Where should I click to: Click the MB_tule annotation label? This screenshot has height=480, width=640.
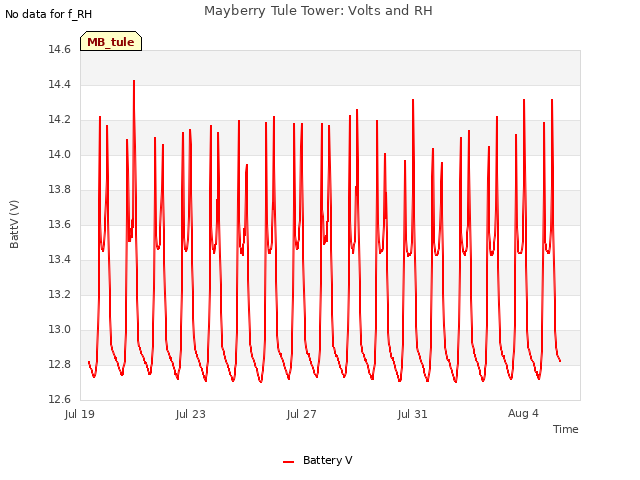[x=111, y=42]
